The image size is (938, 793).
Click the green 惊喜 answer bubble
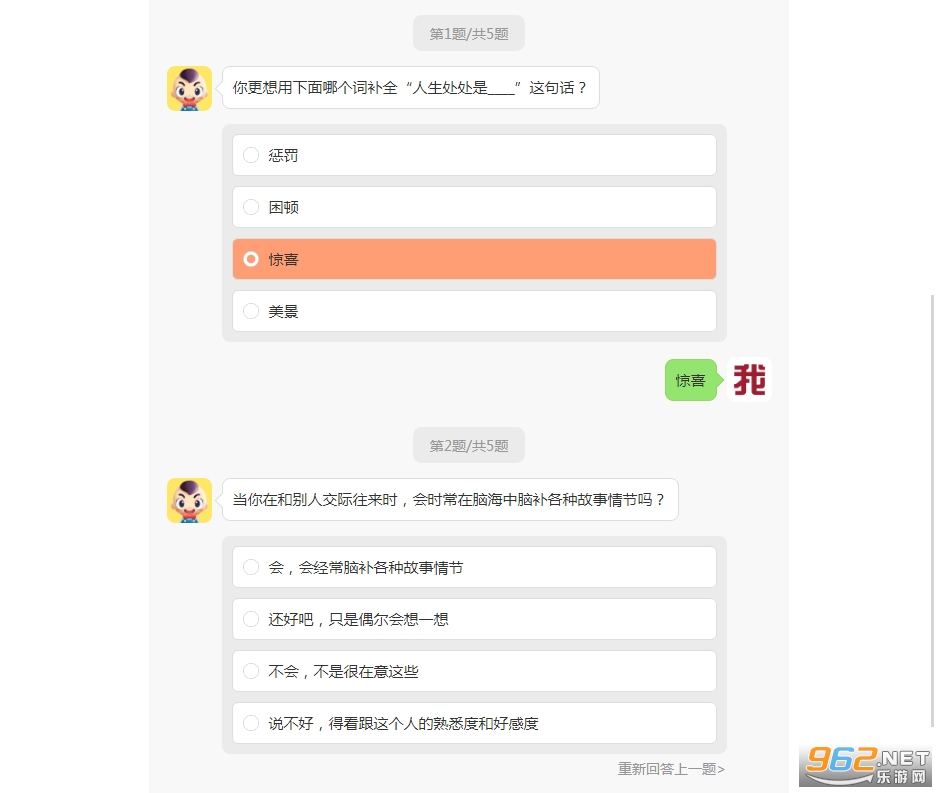click(690, 381)
